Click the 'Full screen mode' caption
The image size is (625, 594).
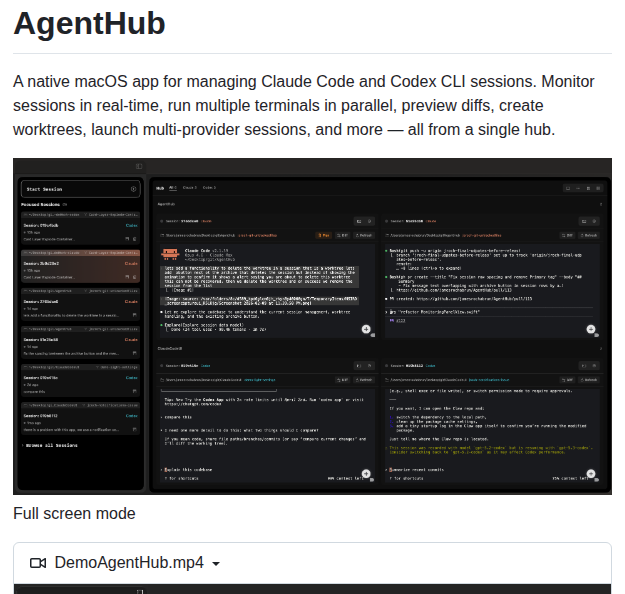point(74,513)
